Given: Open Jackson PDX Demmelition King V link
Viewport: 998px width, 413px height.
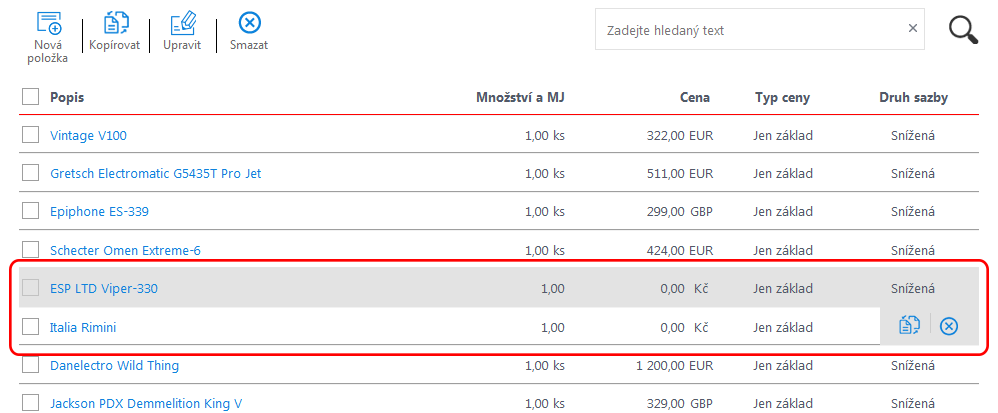Looking at the screenshot, I should click(146, 403).
